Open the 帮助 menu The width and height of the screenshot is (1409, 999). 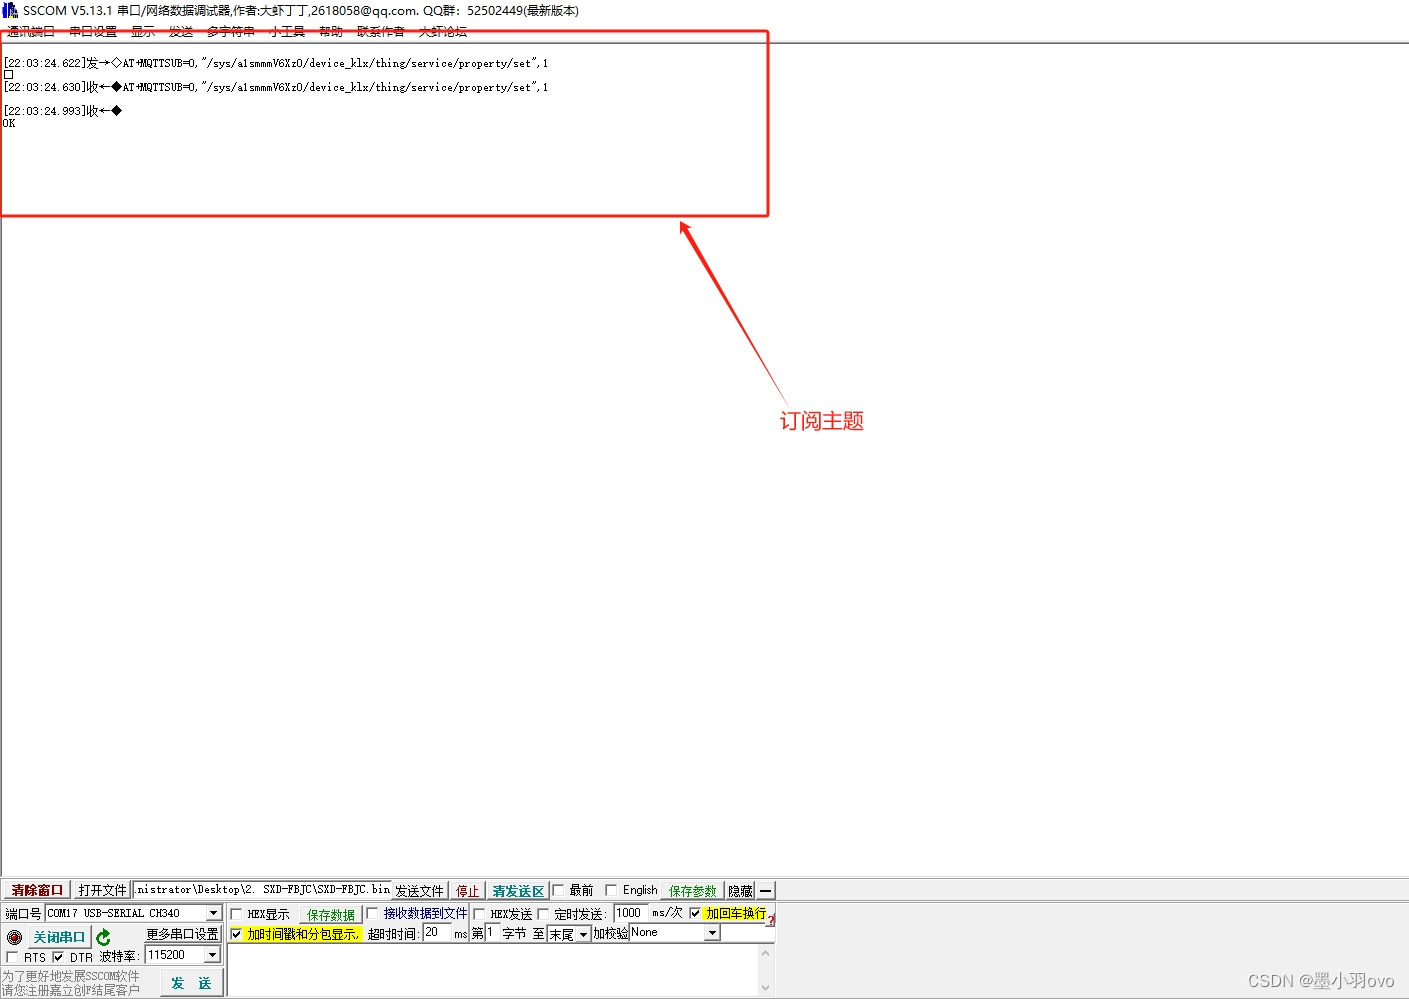[x=331, y=32]
